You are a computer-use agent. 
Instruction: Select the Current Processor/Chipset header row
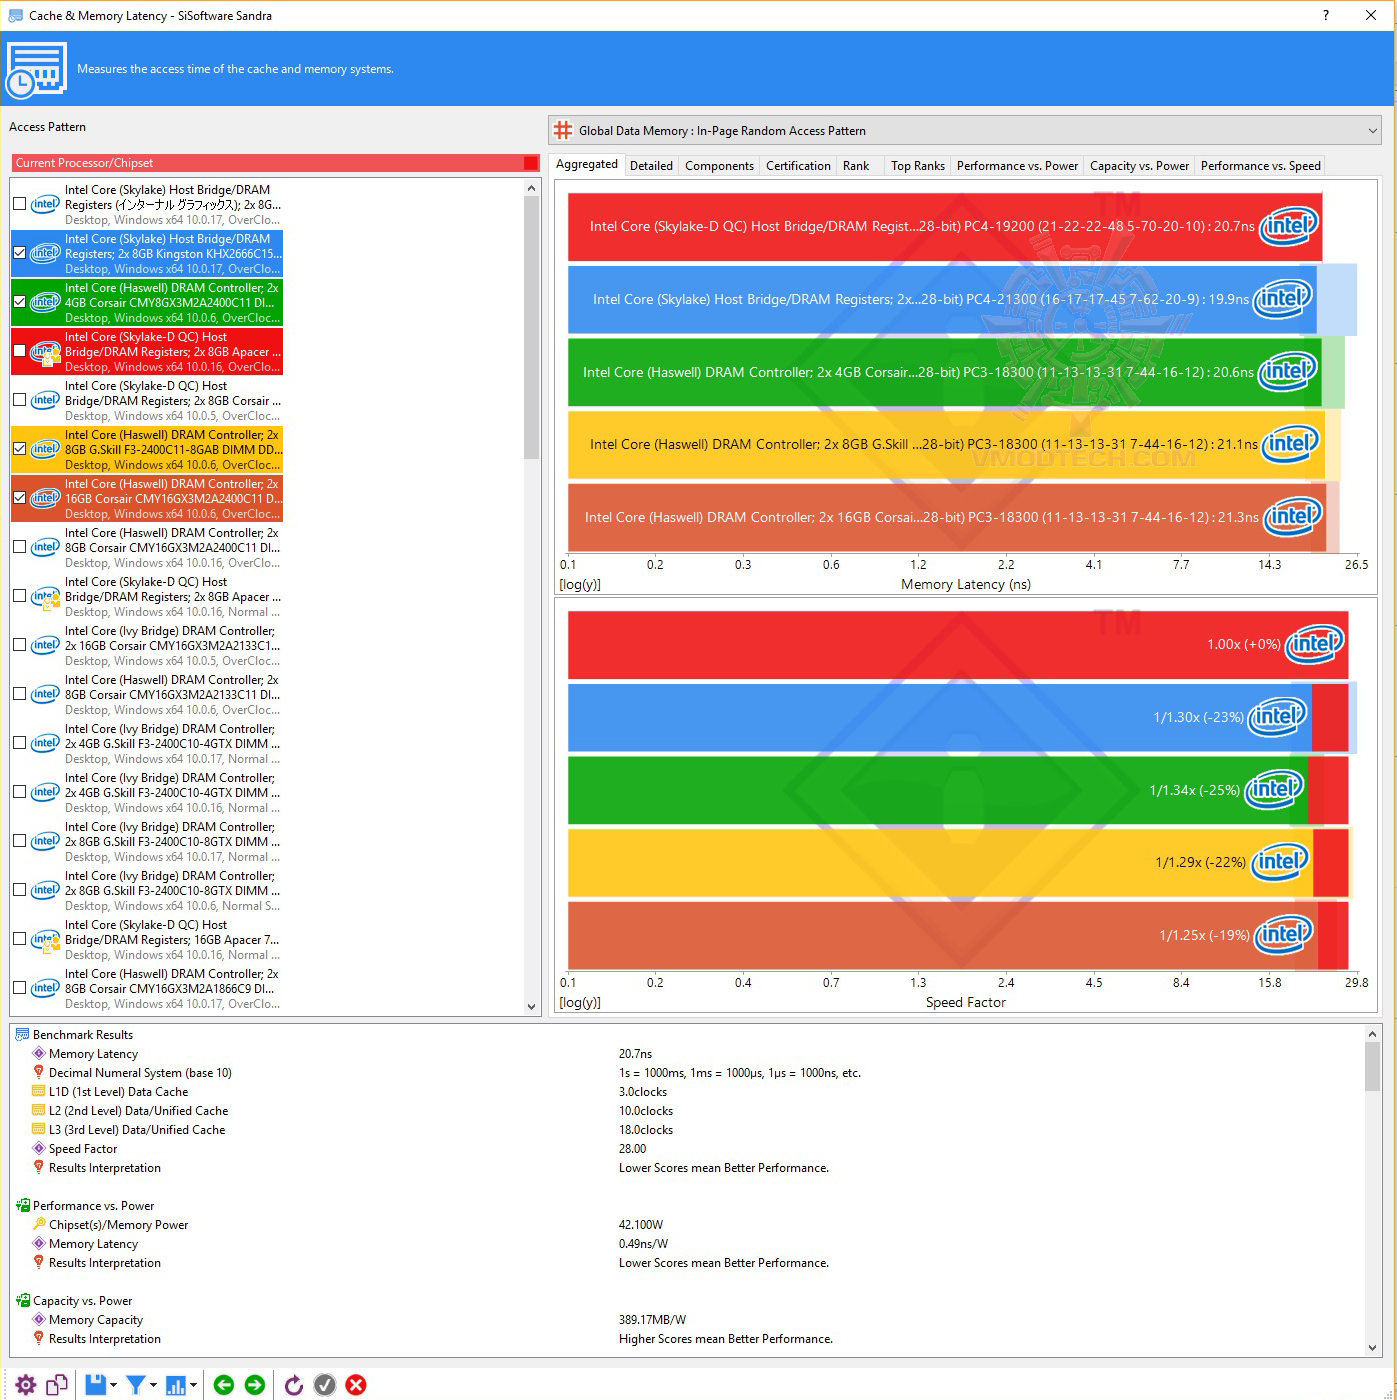coord(276,163)
